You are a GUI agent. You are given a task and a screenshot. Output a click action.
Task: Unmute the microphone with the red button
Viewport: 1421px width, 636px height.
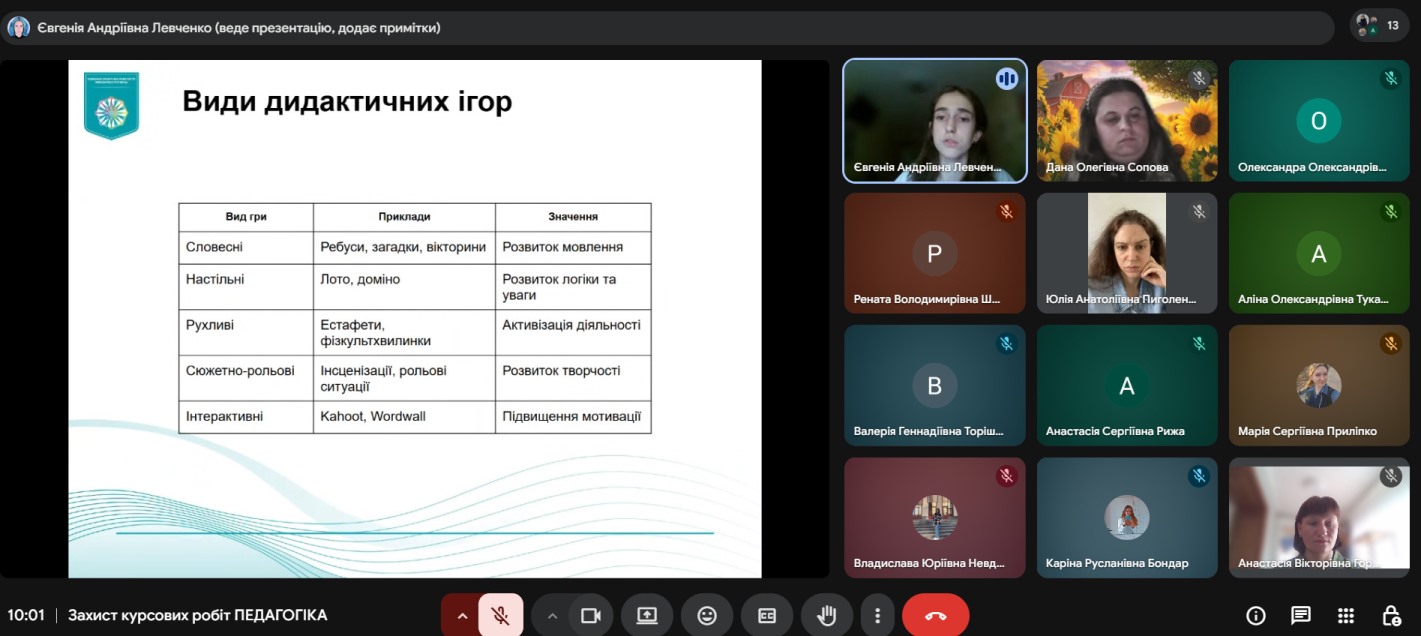pyautogui.click(x=501, y=615)
